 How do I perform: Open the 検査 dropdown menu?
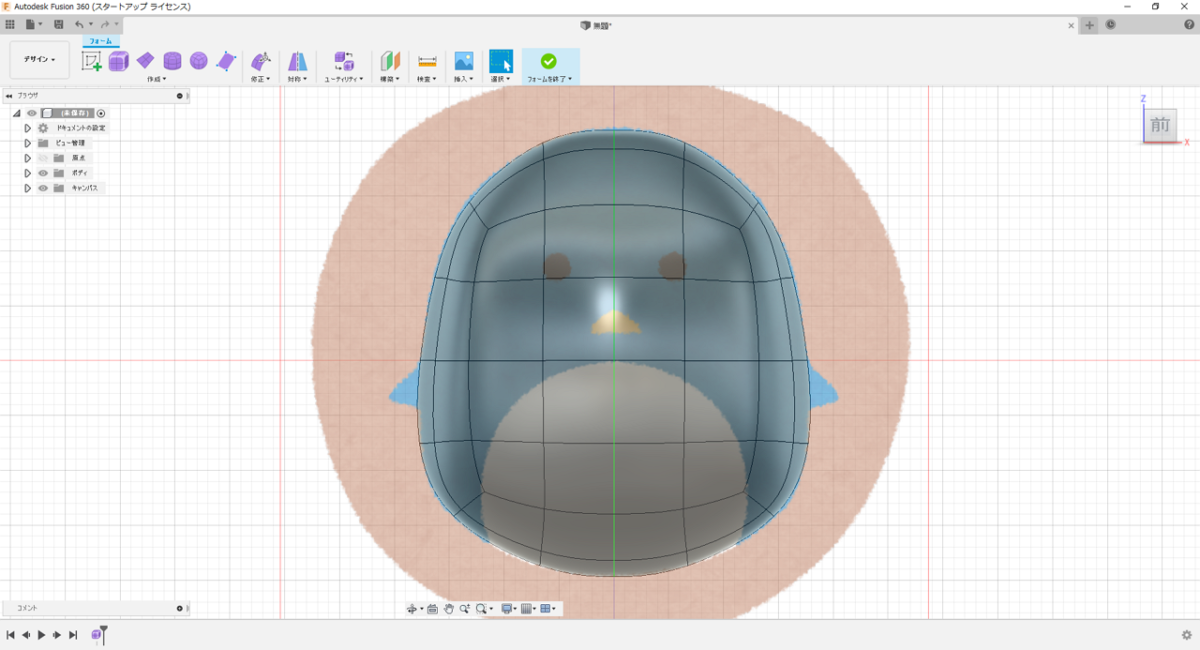(427, 79)
